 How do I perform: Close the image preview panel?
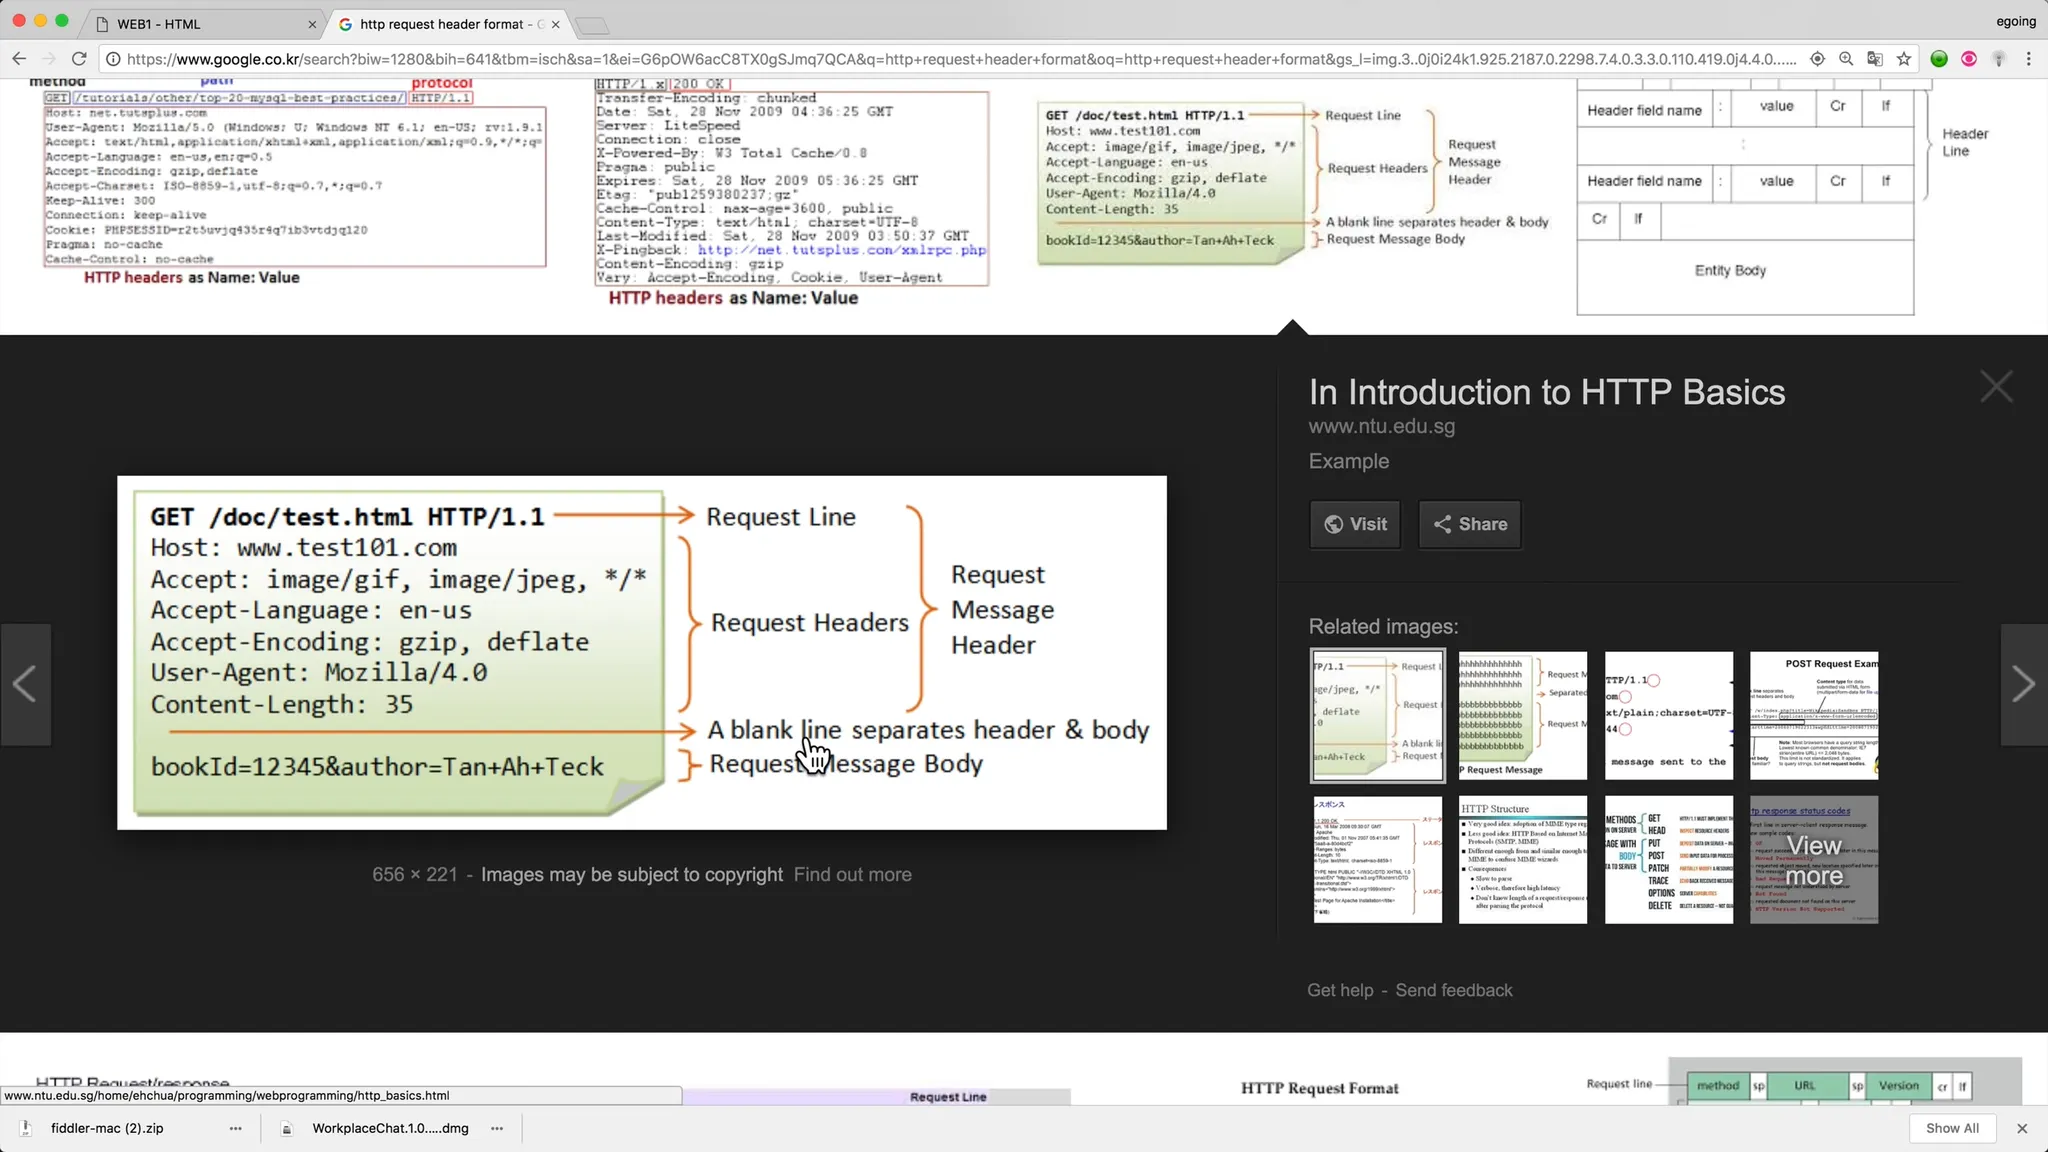click(1996, 387)
